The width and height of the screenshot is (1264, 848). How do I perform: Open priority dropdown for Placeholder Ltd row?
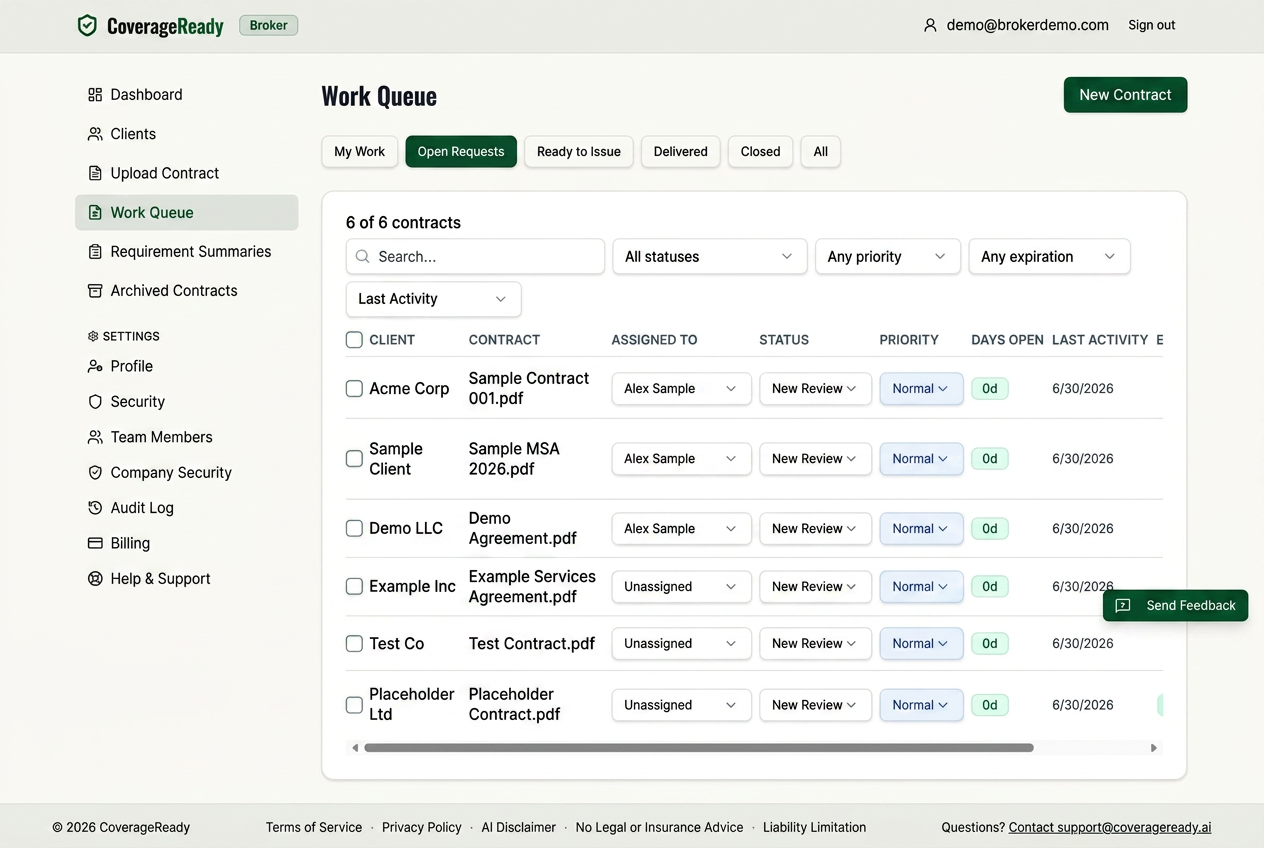coord(921,705)
